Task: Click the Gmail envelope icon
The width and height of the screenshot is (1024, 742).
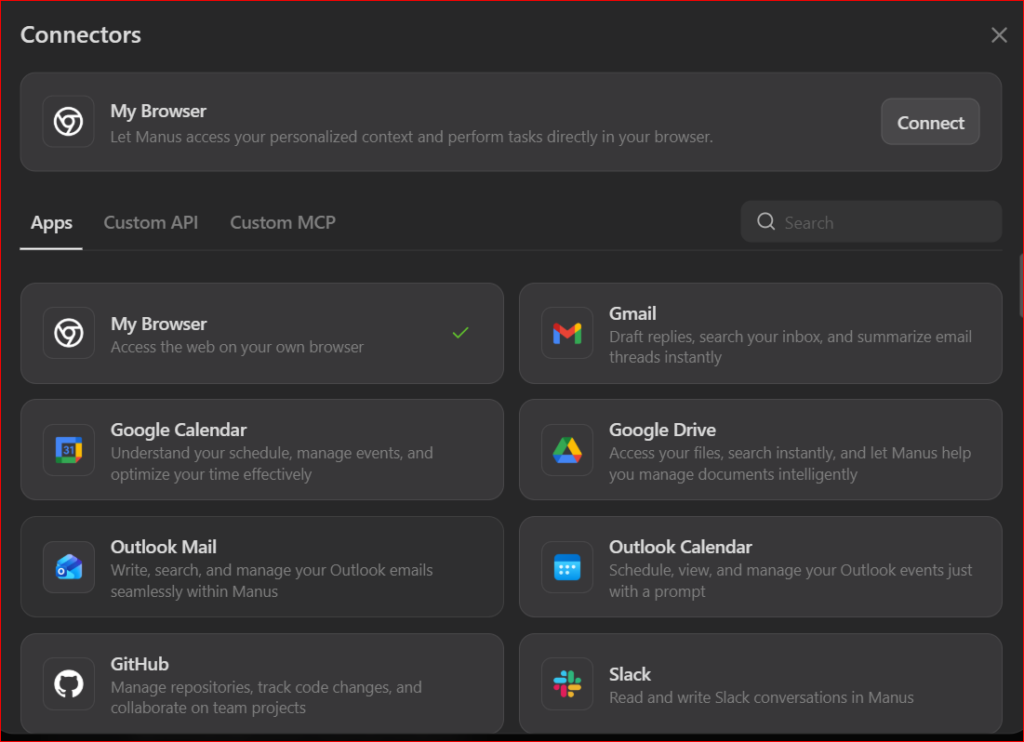Action: (567, 333)
